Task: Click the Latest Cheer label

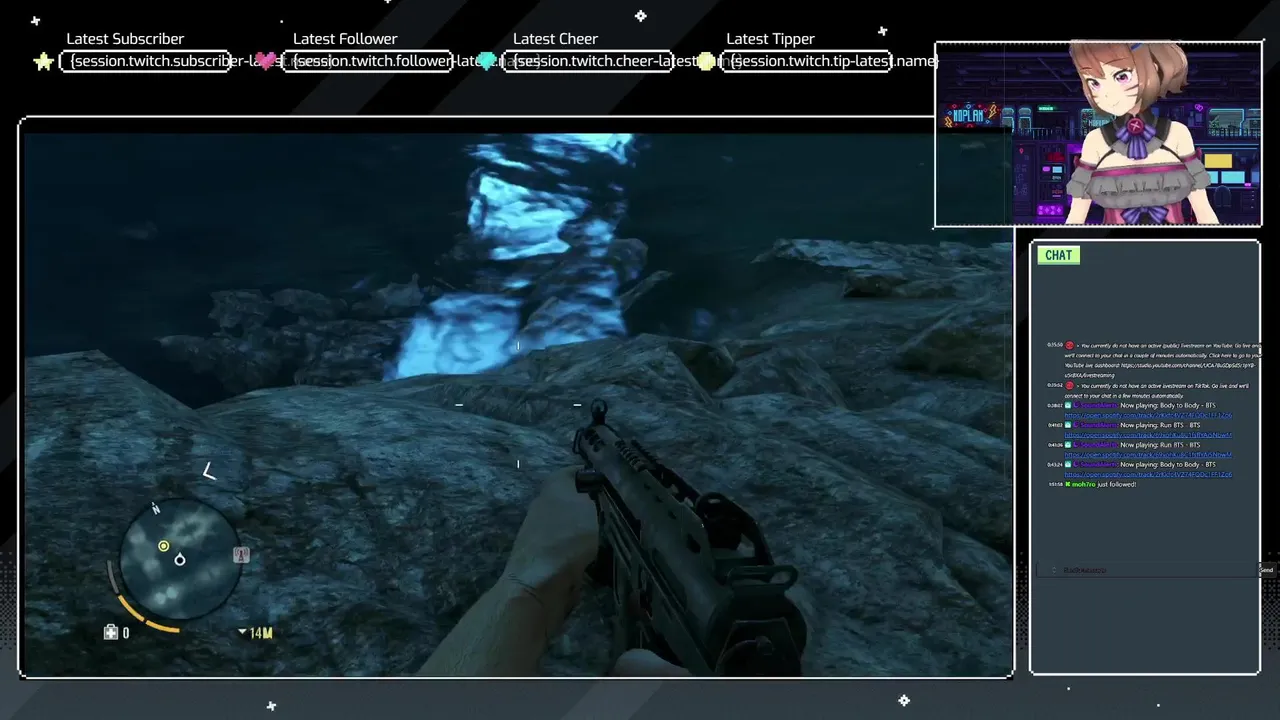Action: coord(555,39)
